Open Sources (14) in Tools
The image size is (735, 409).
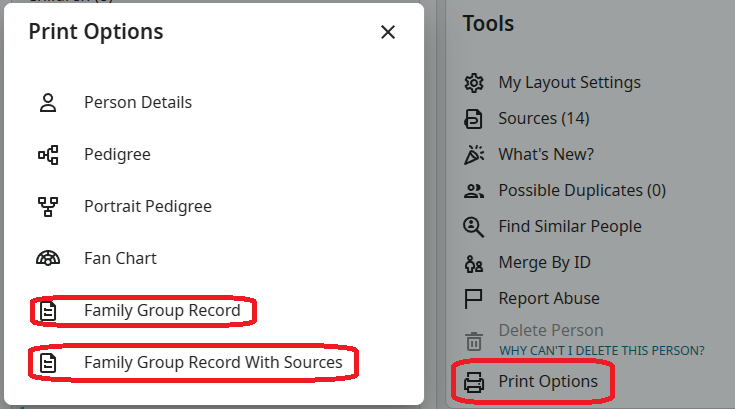tap(544, 119)
